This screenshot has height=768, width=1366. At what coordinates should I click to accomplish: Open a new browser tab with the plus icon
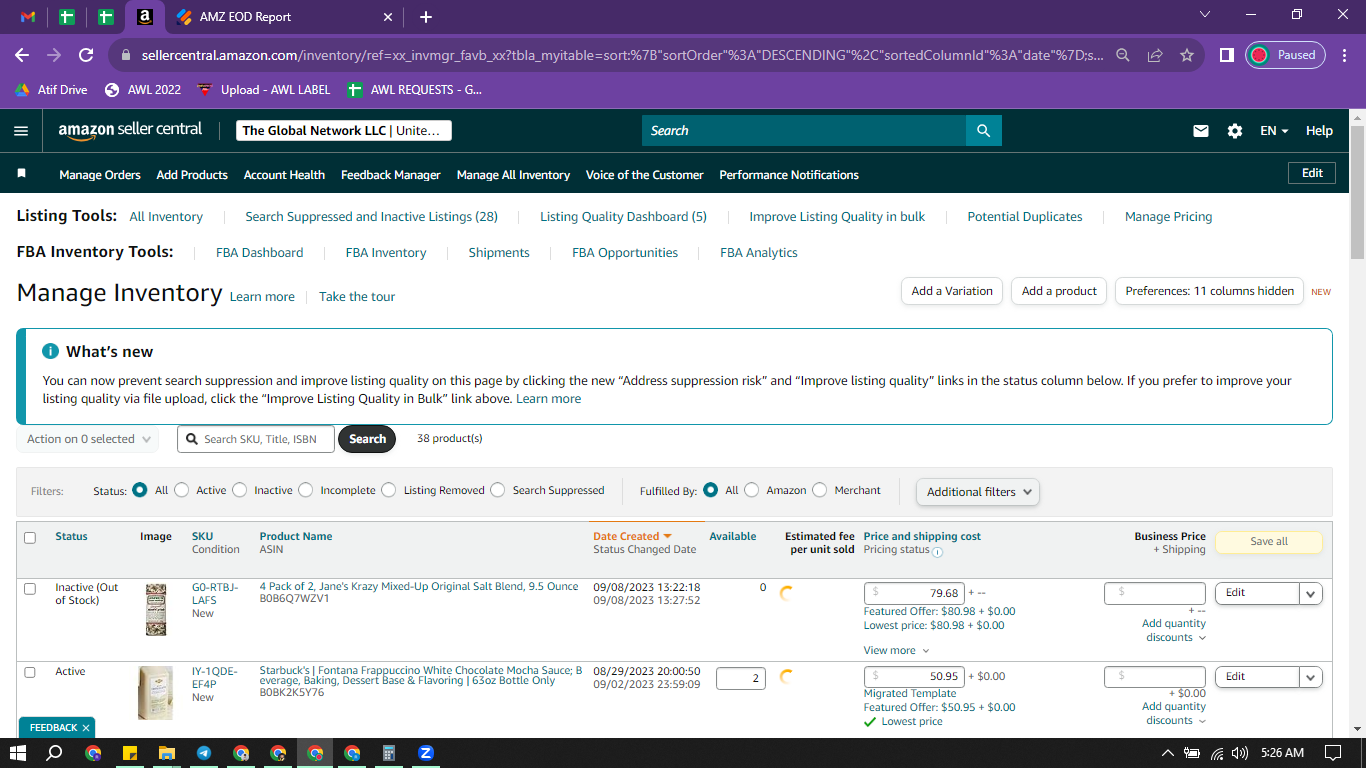coord(426,17)
